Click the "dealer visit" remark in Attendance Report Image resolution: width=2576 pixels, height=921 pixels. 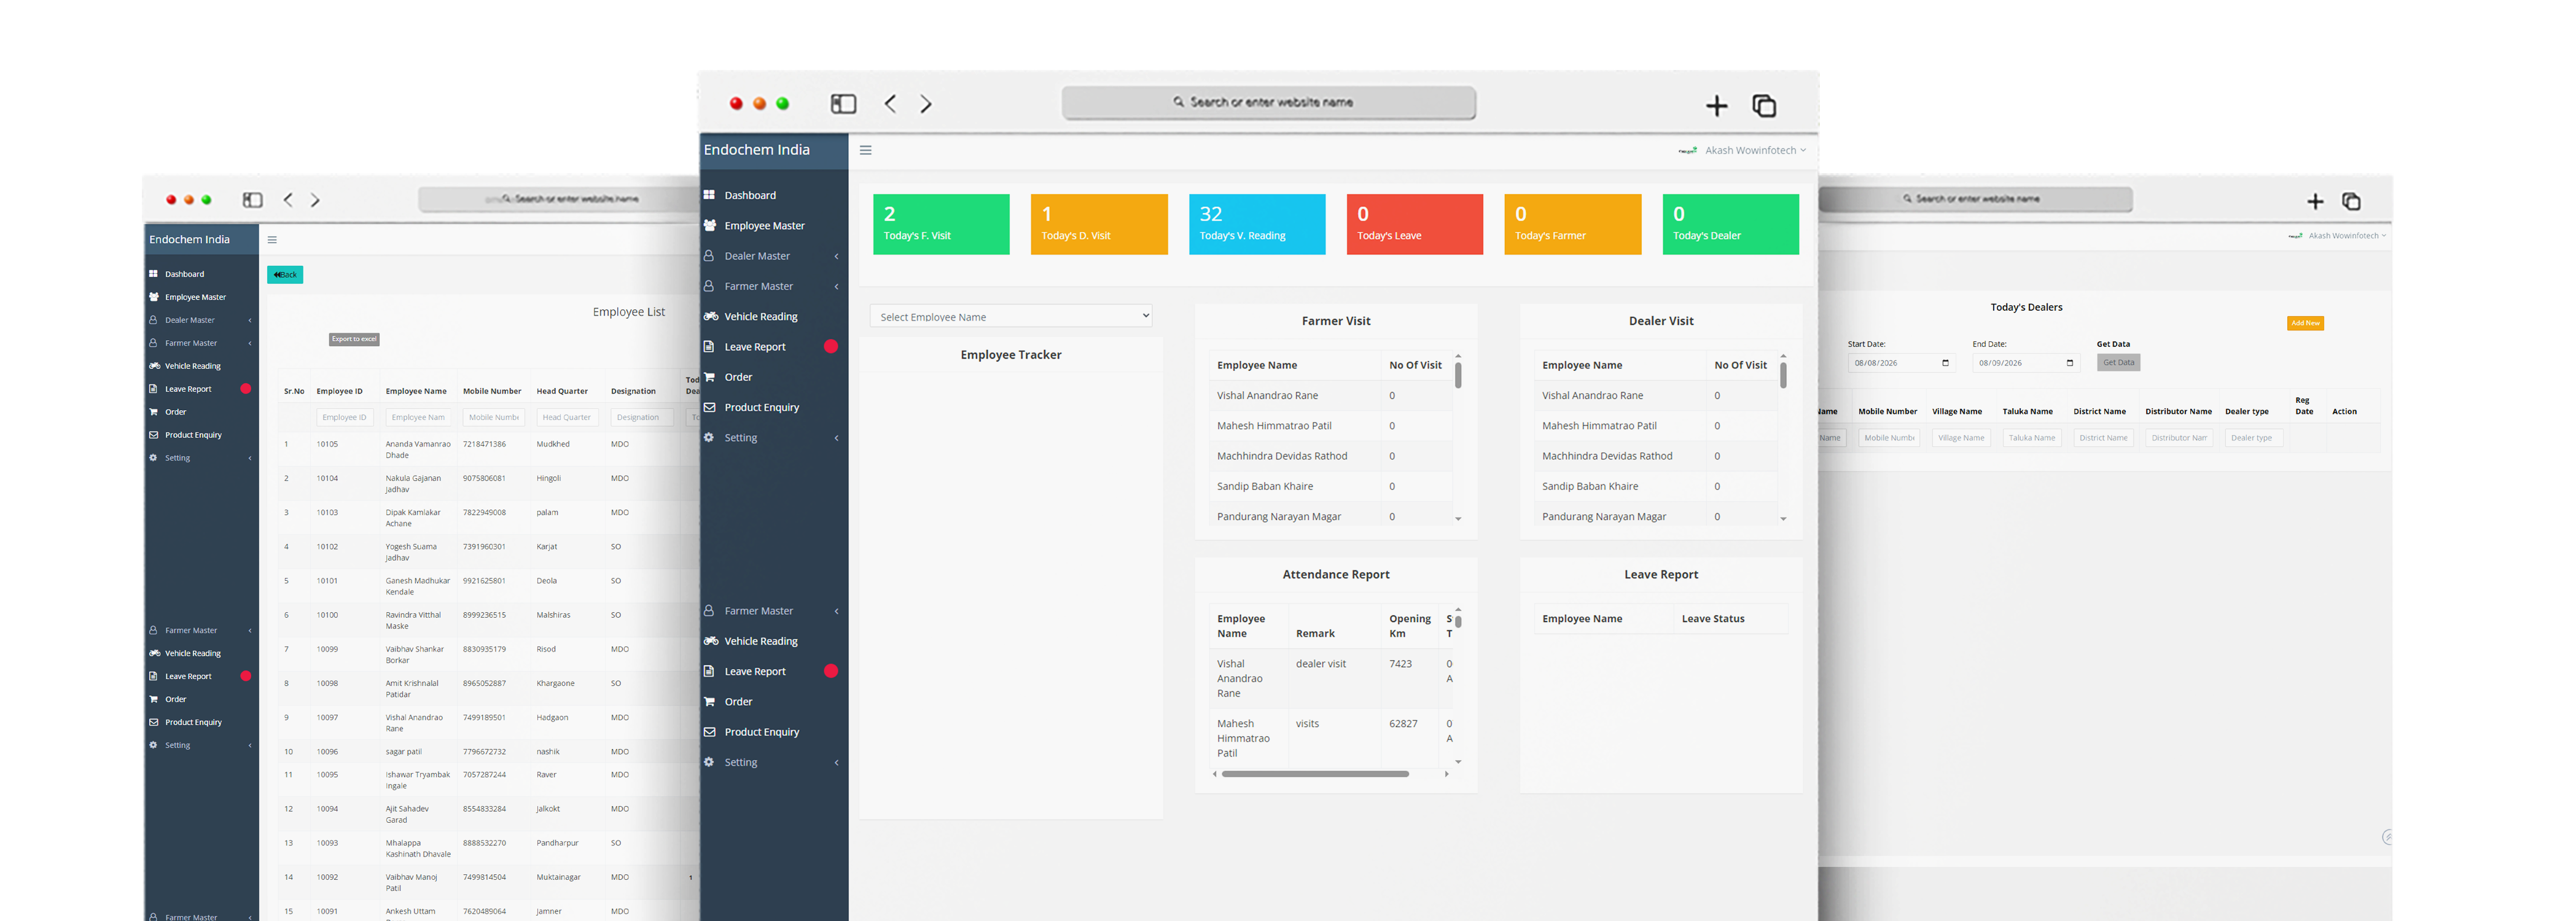coord(1321,664)
